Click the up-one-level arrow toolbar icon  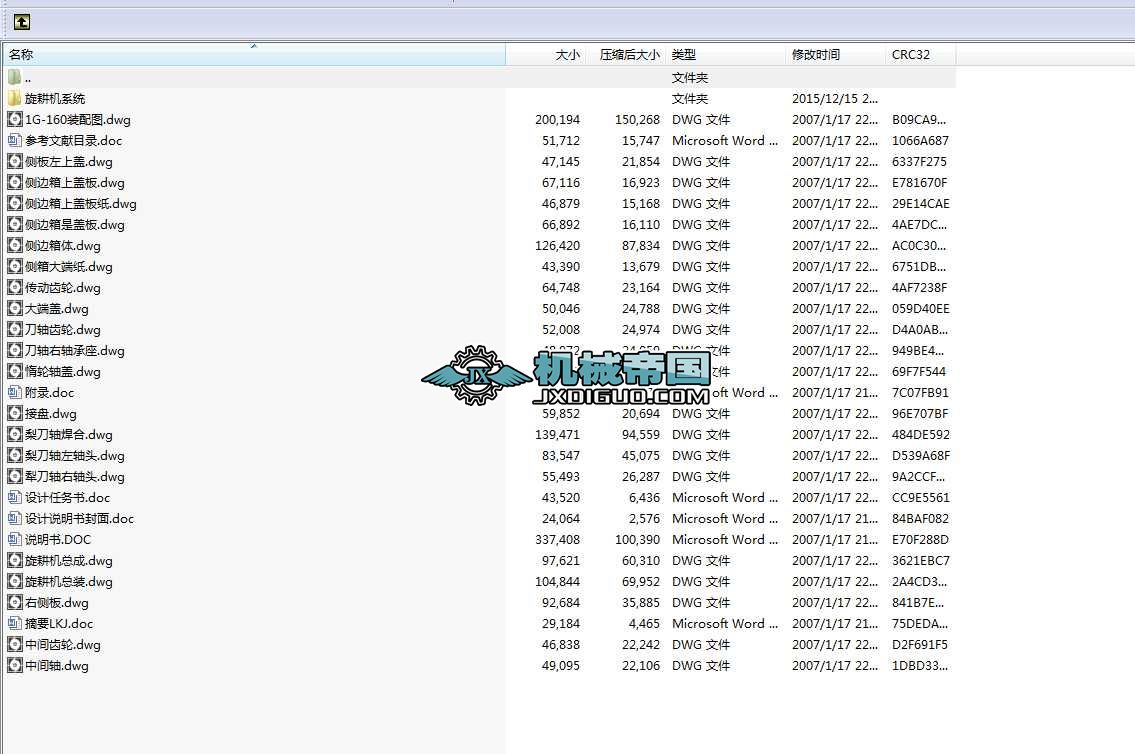[x=20, y=20]
